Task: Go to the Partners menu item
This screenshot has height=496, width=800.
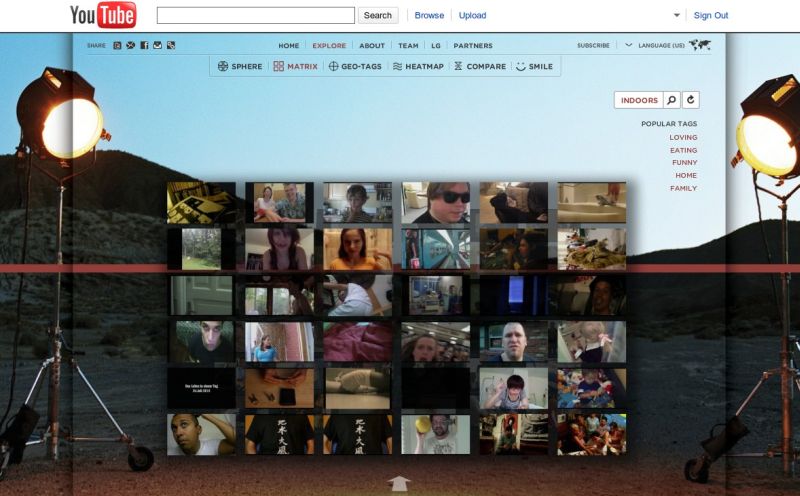Action: coord(472,46)
